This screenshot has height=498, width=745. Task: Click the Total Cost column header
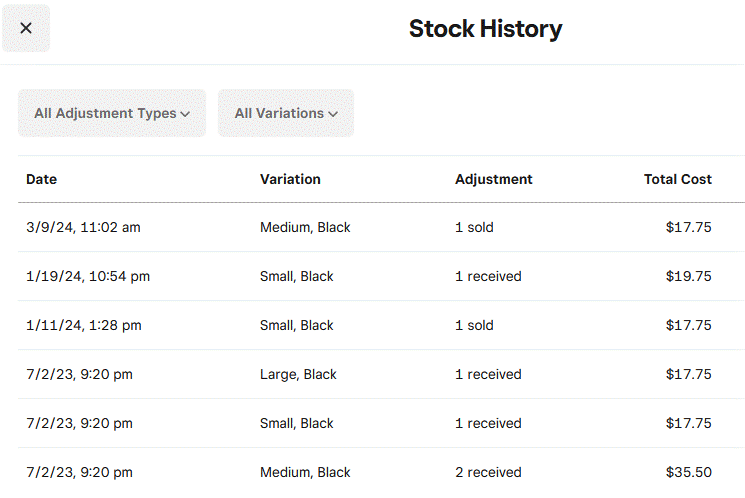pos(678,179)
